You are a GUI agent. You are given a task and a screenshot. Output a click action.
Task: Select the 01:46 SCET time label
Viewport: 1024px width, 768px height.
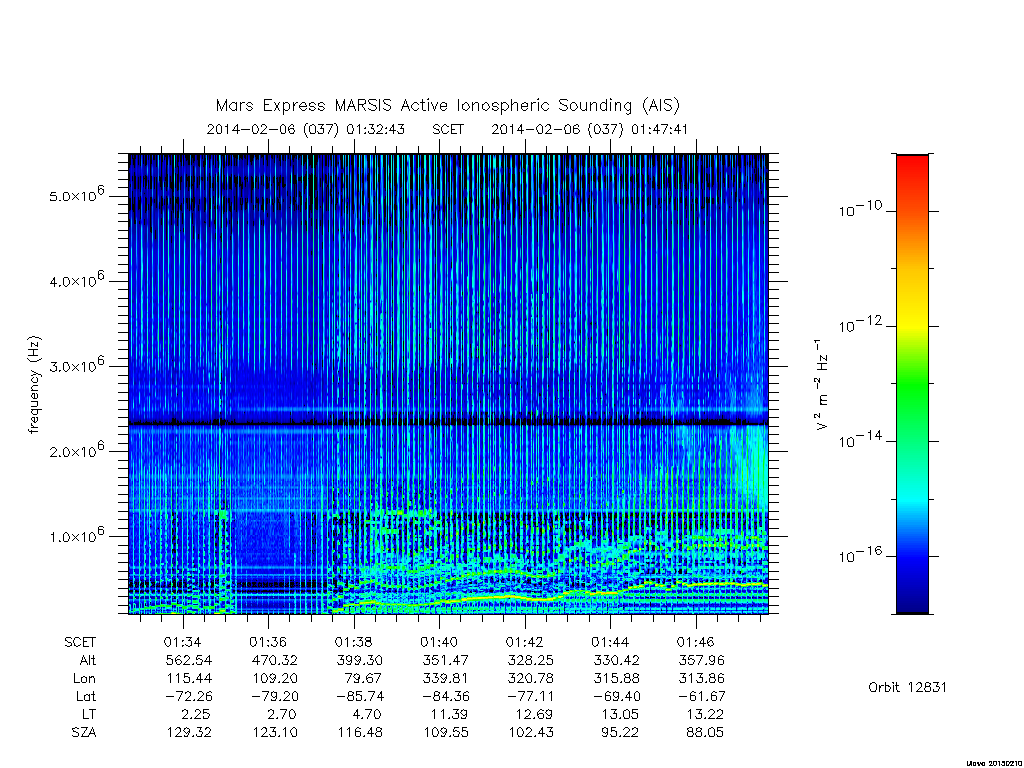(x=696, y=642)
